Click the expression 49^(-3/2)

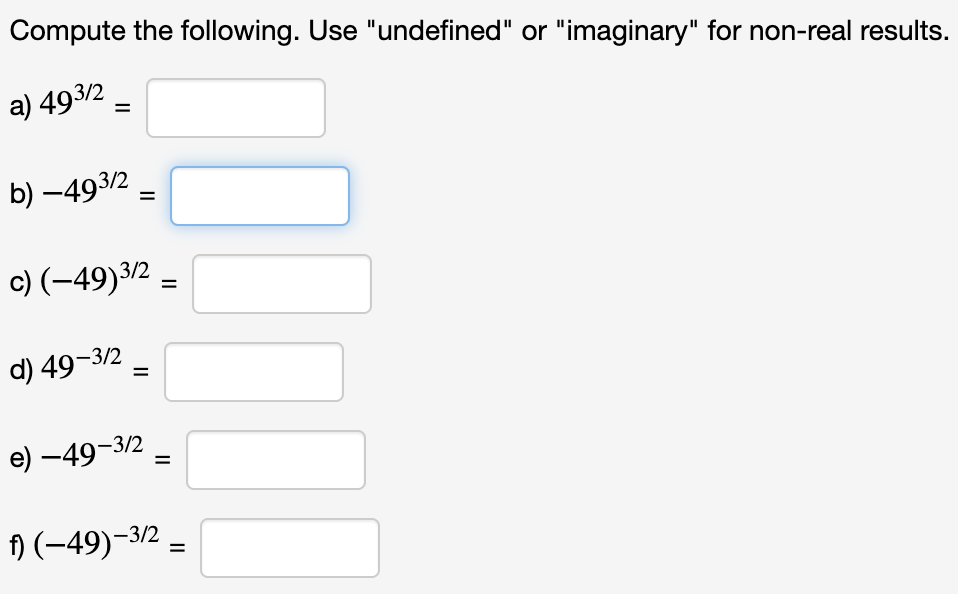pyautogui.click(x=78, y=367)
